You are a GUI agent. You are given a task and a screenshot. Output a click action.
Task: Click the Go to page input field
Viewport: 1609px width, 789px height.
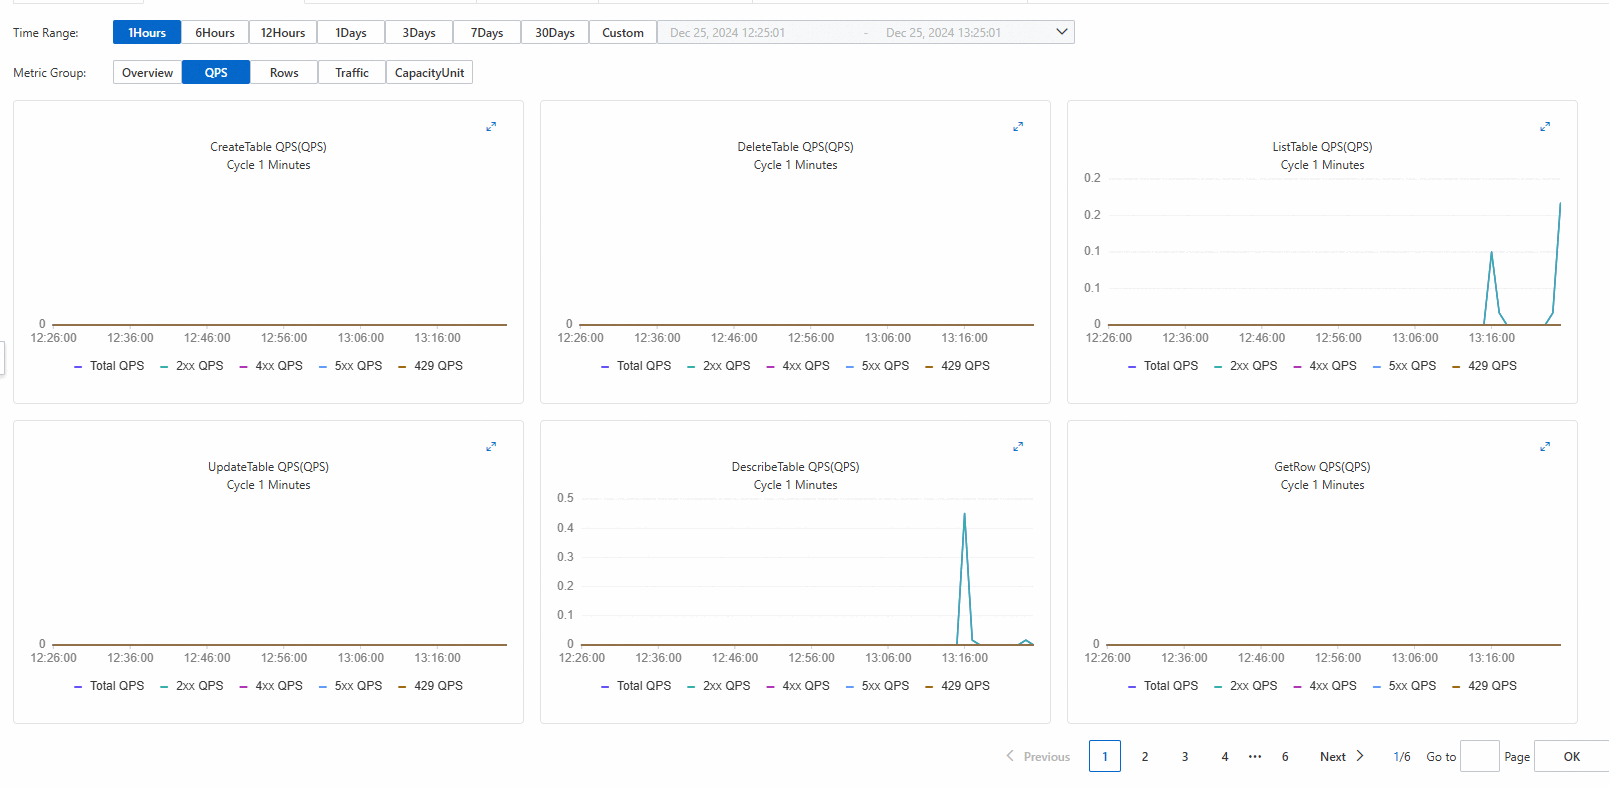click(x=1480, y=756)
